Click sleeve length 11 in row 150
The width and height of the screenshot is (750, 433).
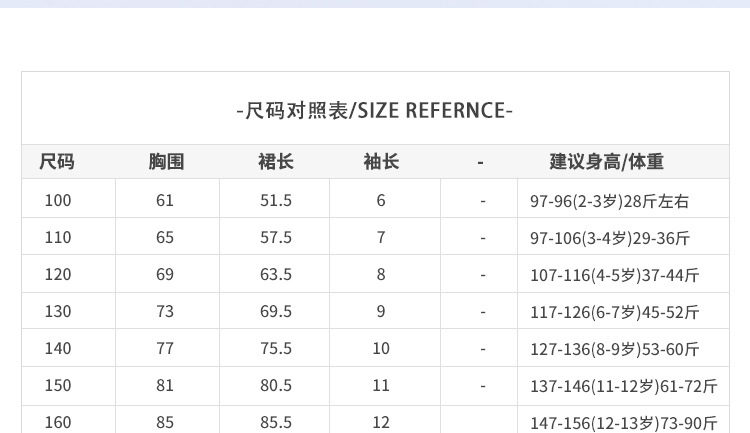click(x=381, y=385)
